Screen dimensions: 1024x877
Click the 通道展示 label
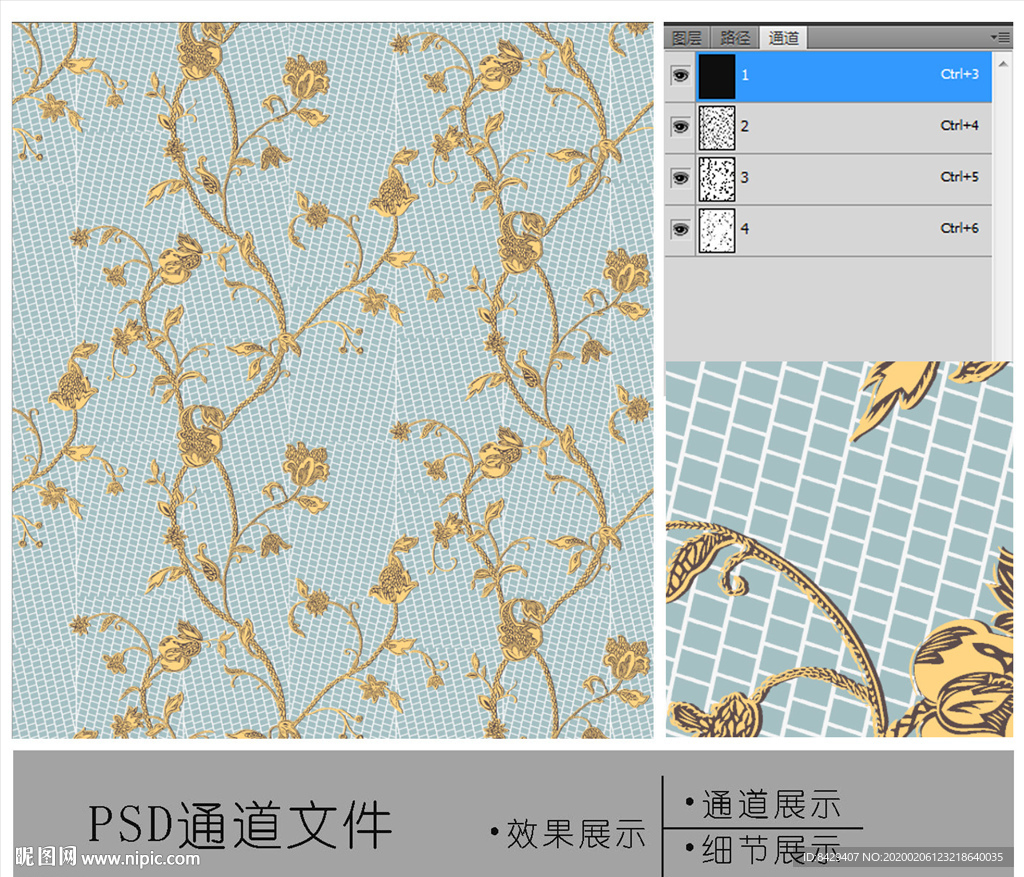click(770, 804)
